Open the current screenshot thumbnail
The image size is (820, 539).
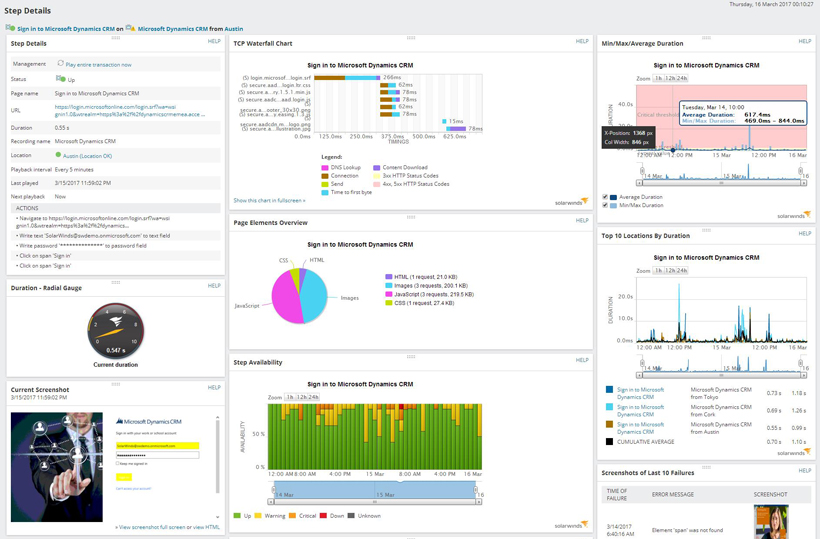click(x=57, y=466)
